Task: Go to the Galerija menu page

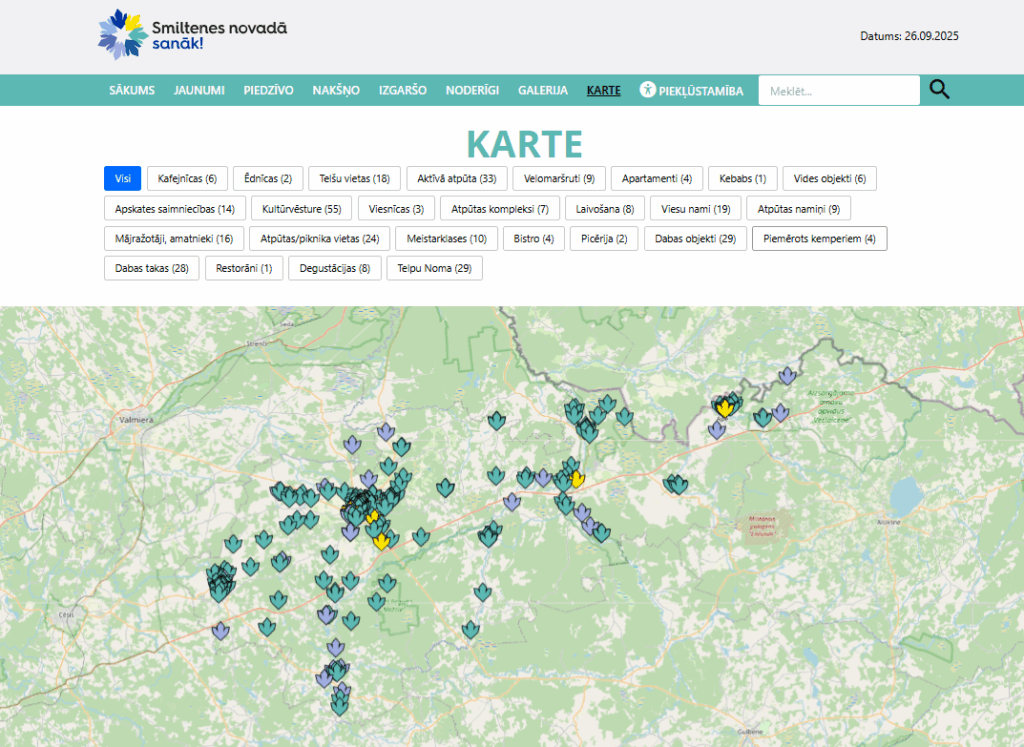Action: point(542,90)
